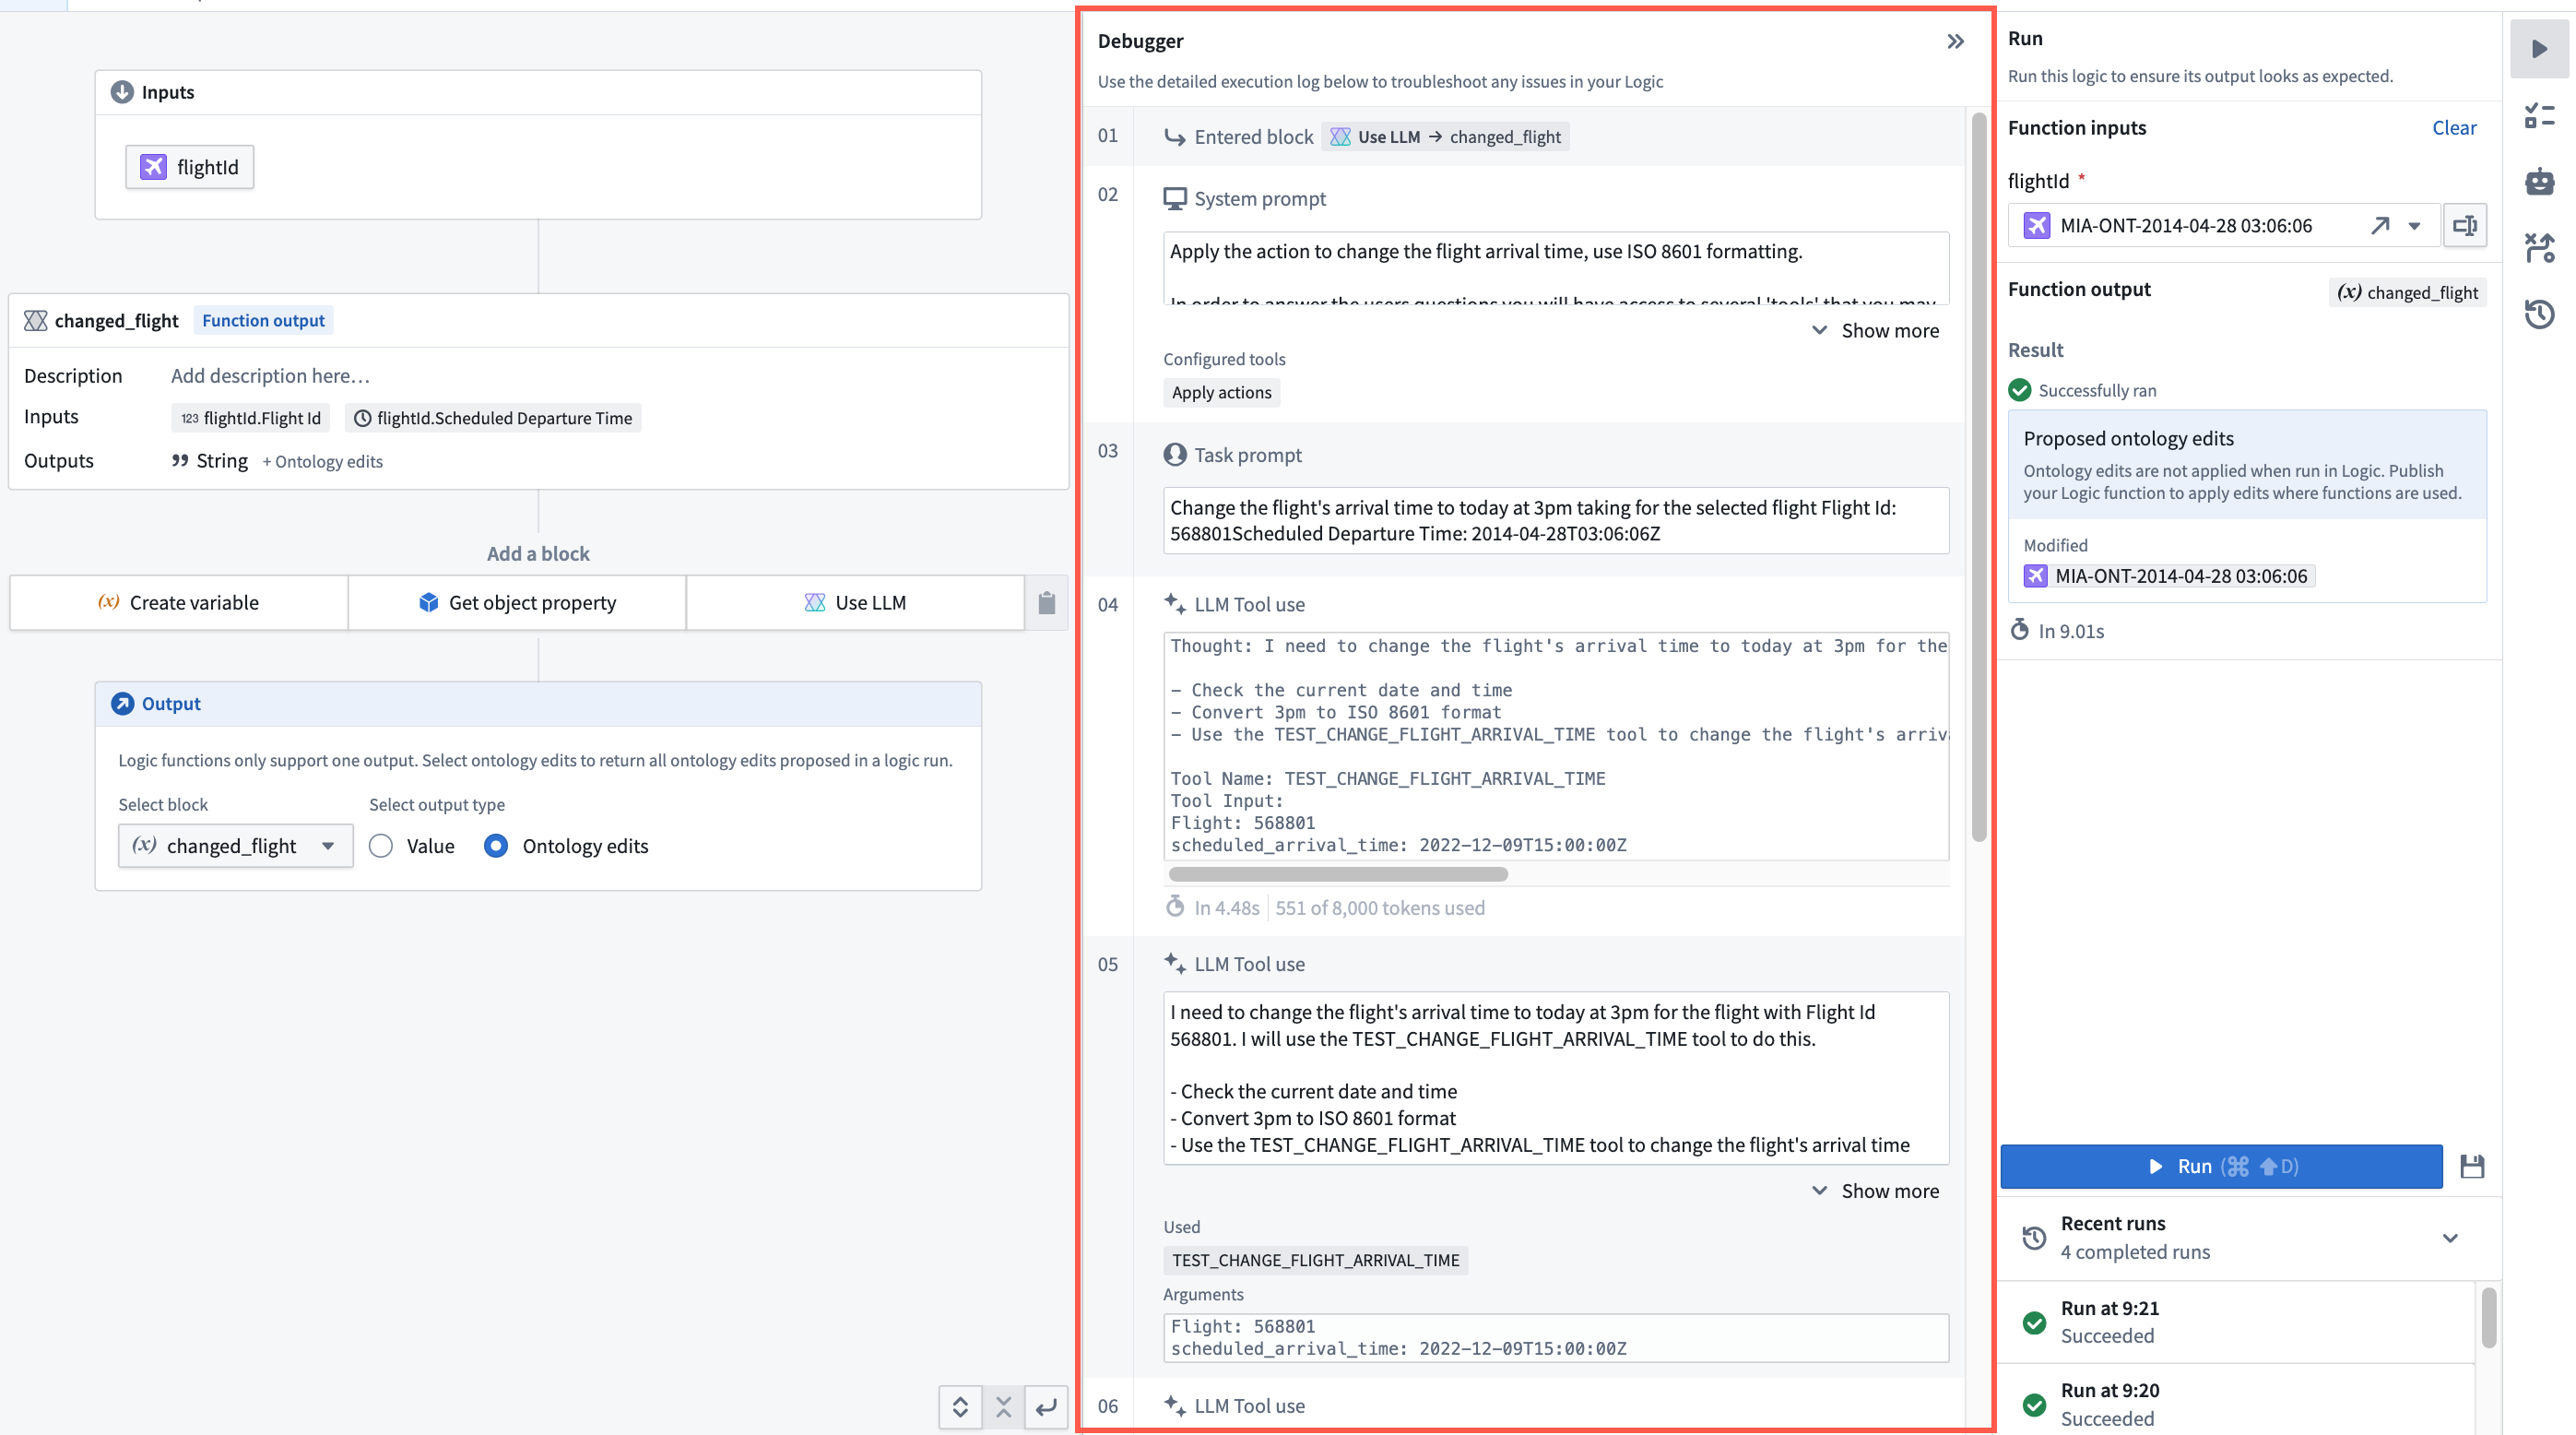Image resolution: width=2576 pixels, height=1435 pixels.
Task: Click the sparkle icon on step 04
Action: coord(1174,603)
